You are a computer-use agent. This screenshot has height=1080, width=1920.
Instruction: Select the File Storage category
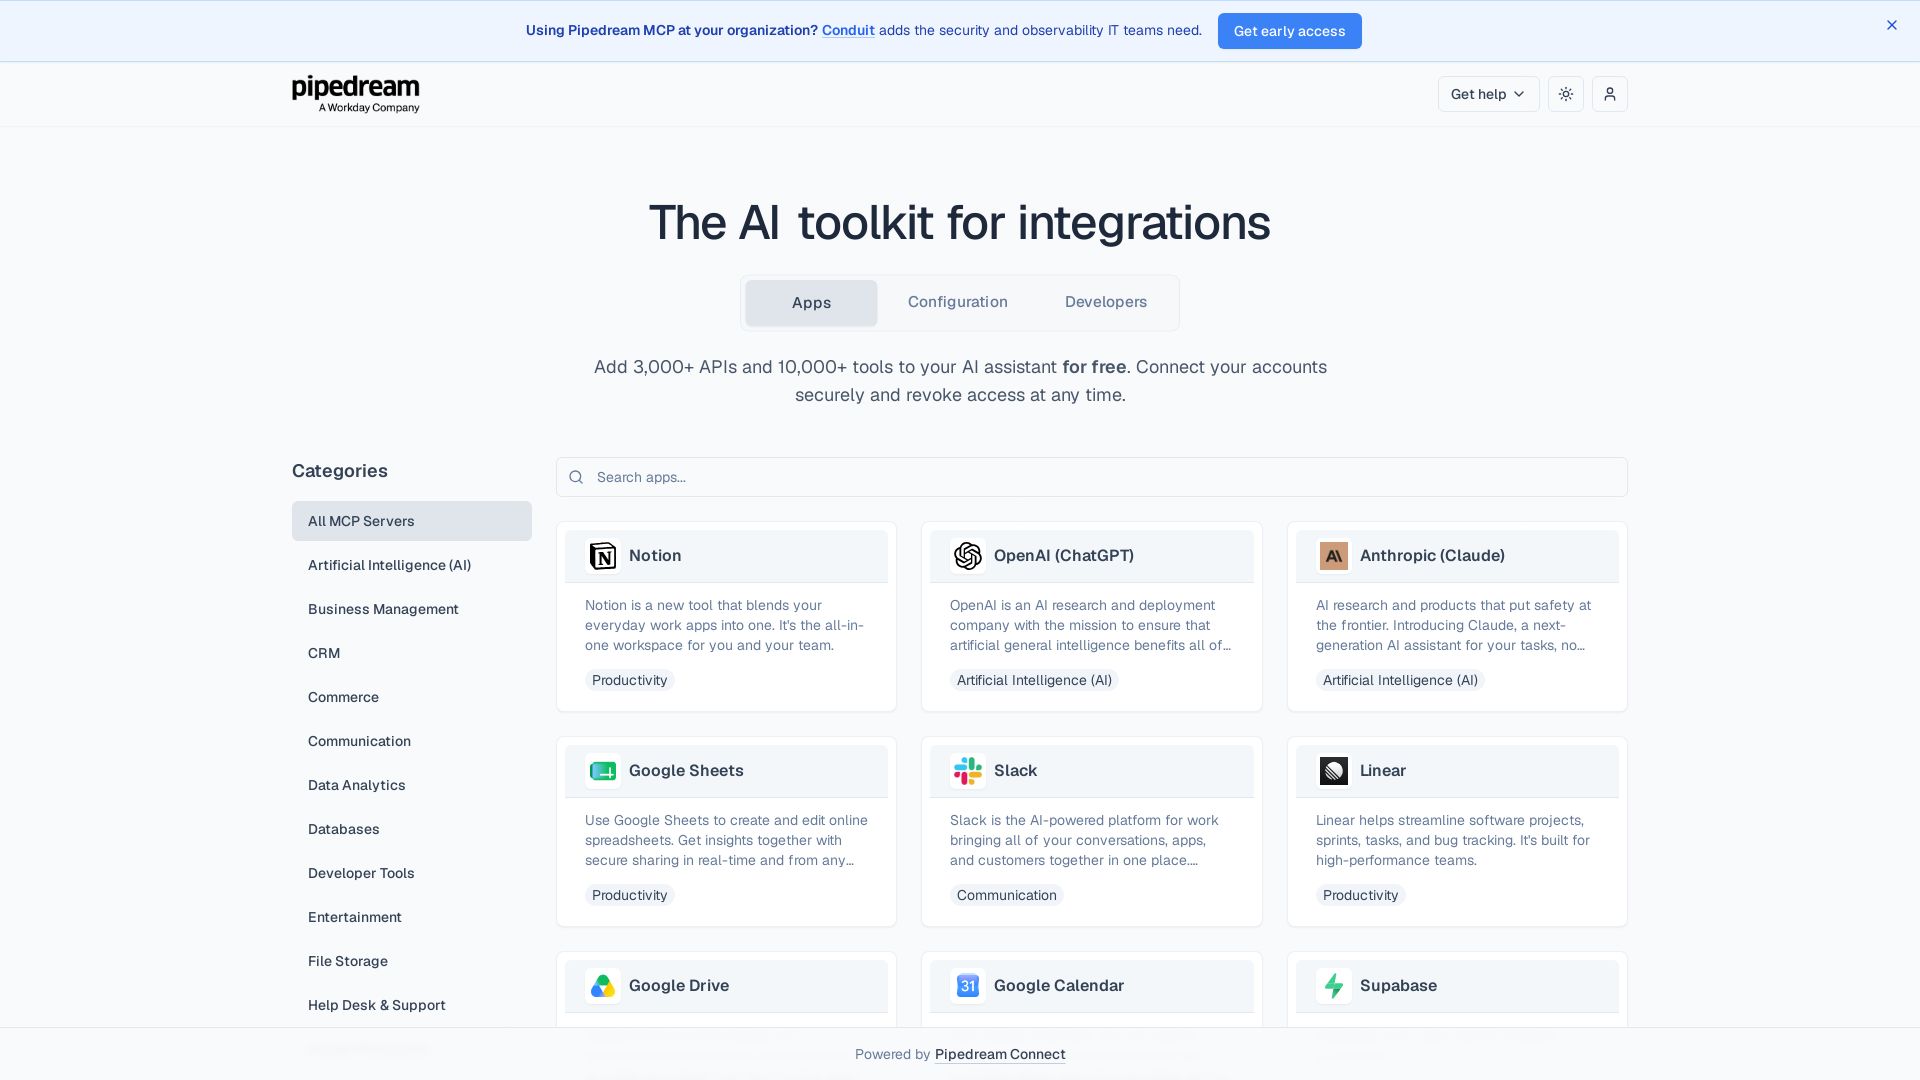[412, 961]
